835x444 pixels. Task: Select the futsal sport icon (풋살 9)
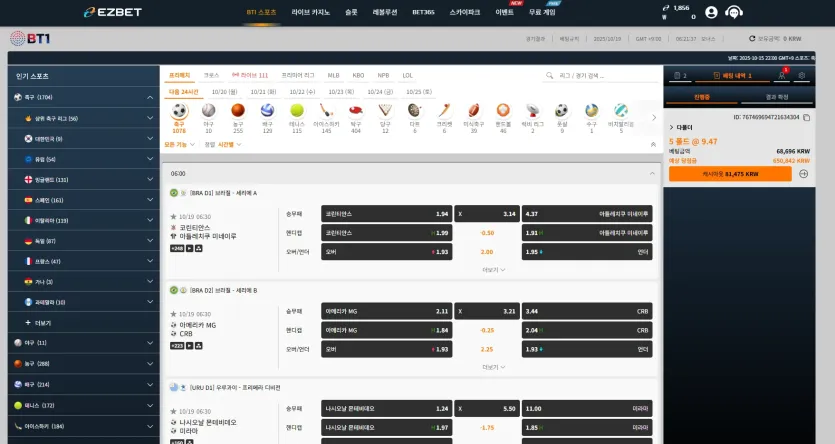(x=562, y=110)
